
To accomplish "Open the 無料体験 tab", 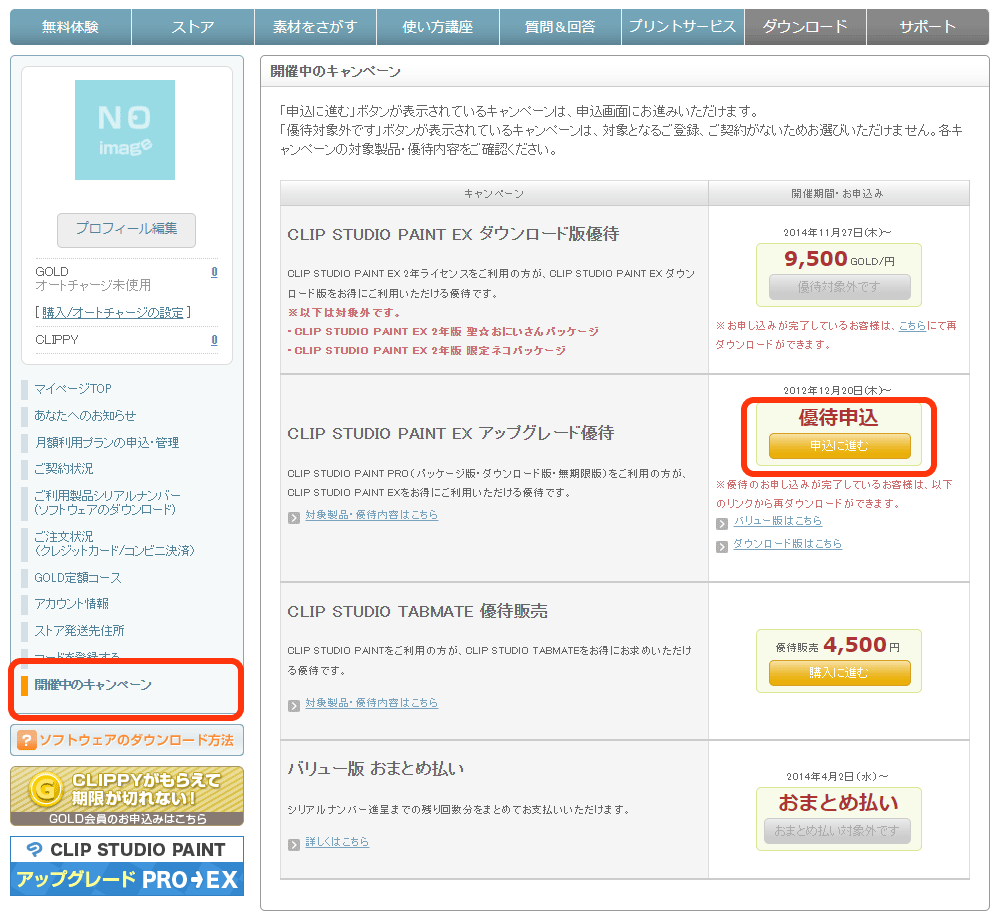I will [70, 27].
